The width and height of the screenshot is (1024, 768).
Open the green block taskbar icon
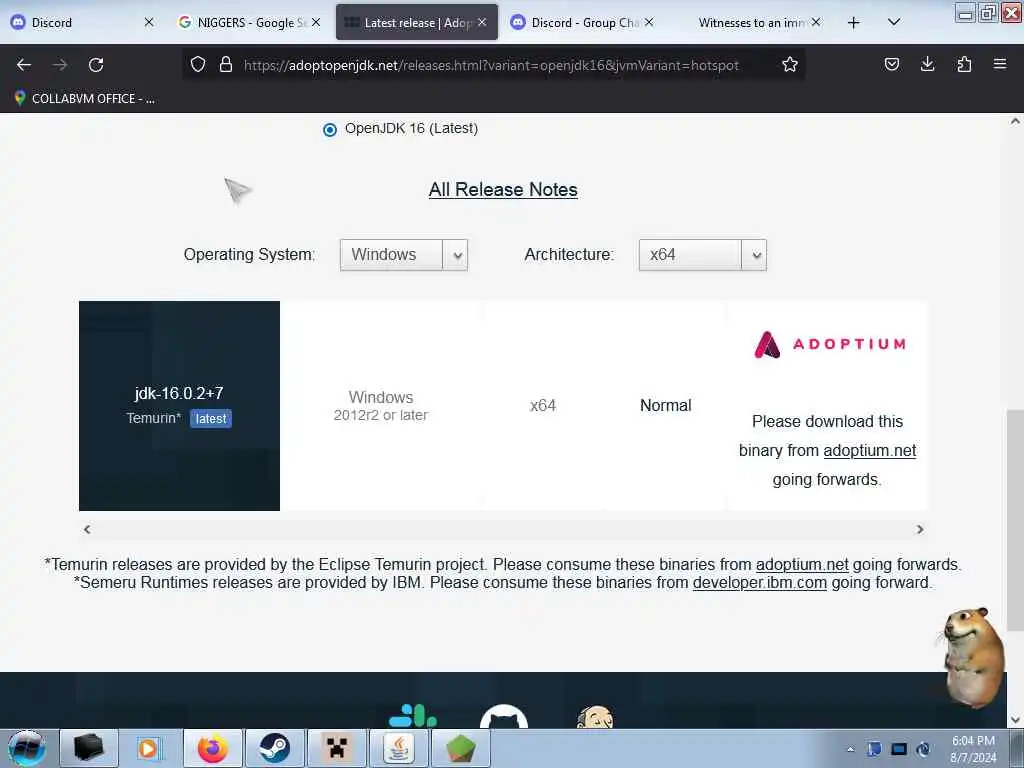(x=460, y=748)
